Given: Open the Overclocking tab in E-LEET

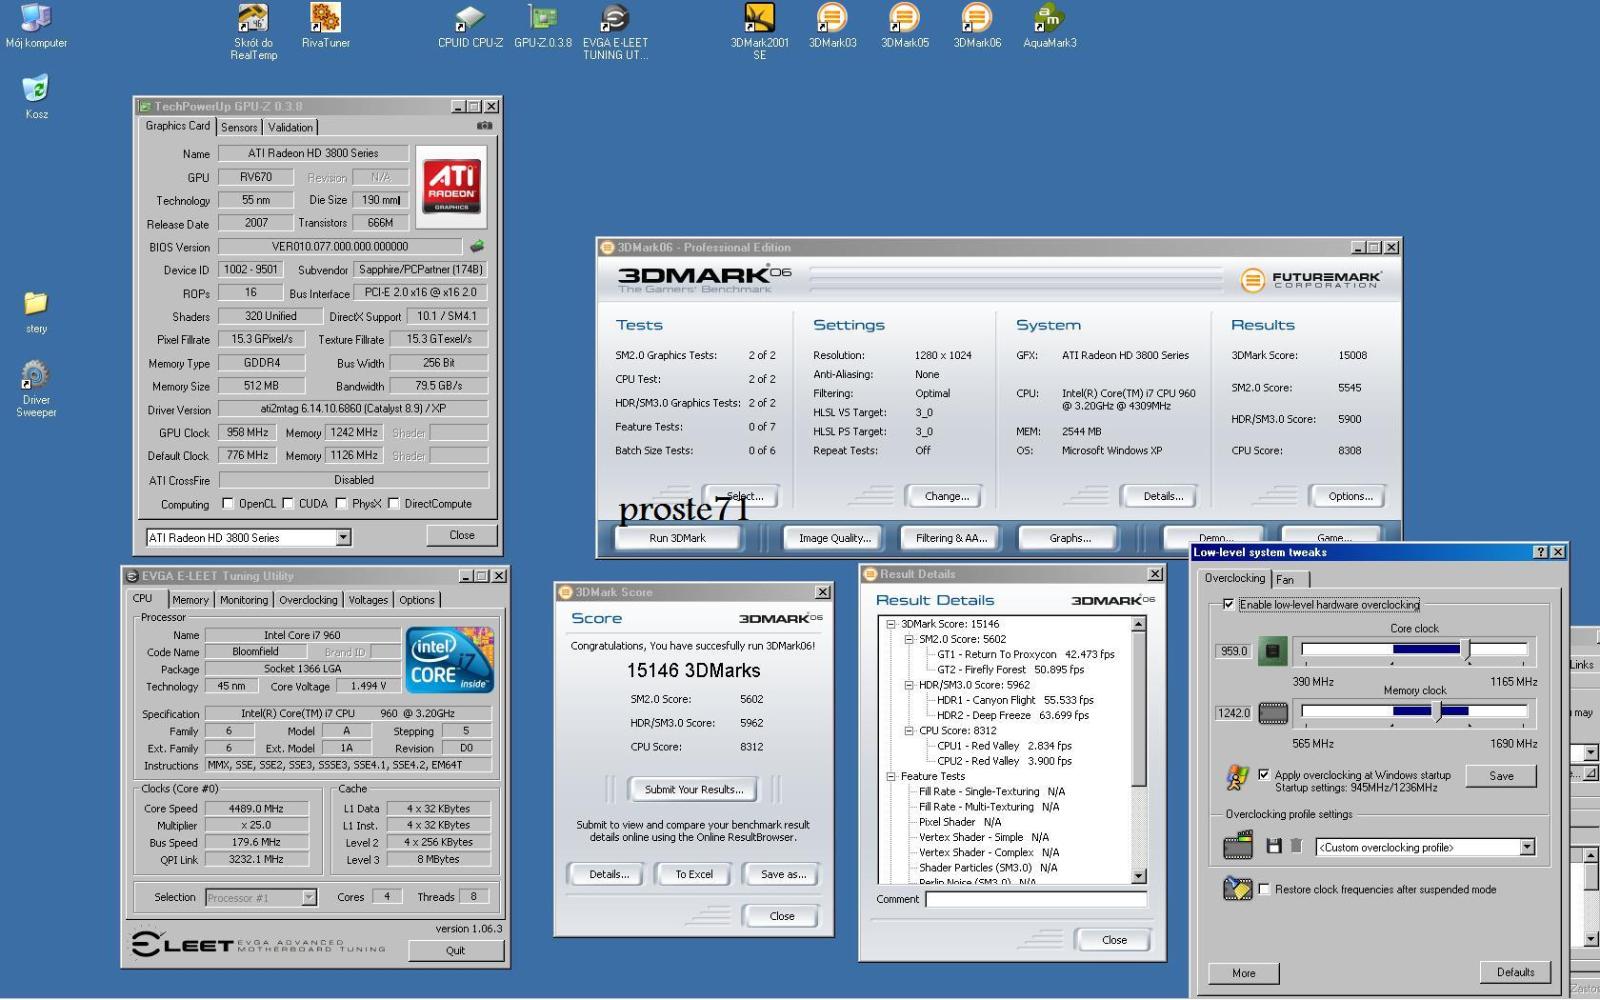Looking at the screenshot, I should pyautogui.click(x=308, y=600).
